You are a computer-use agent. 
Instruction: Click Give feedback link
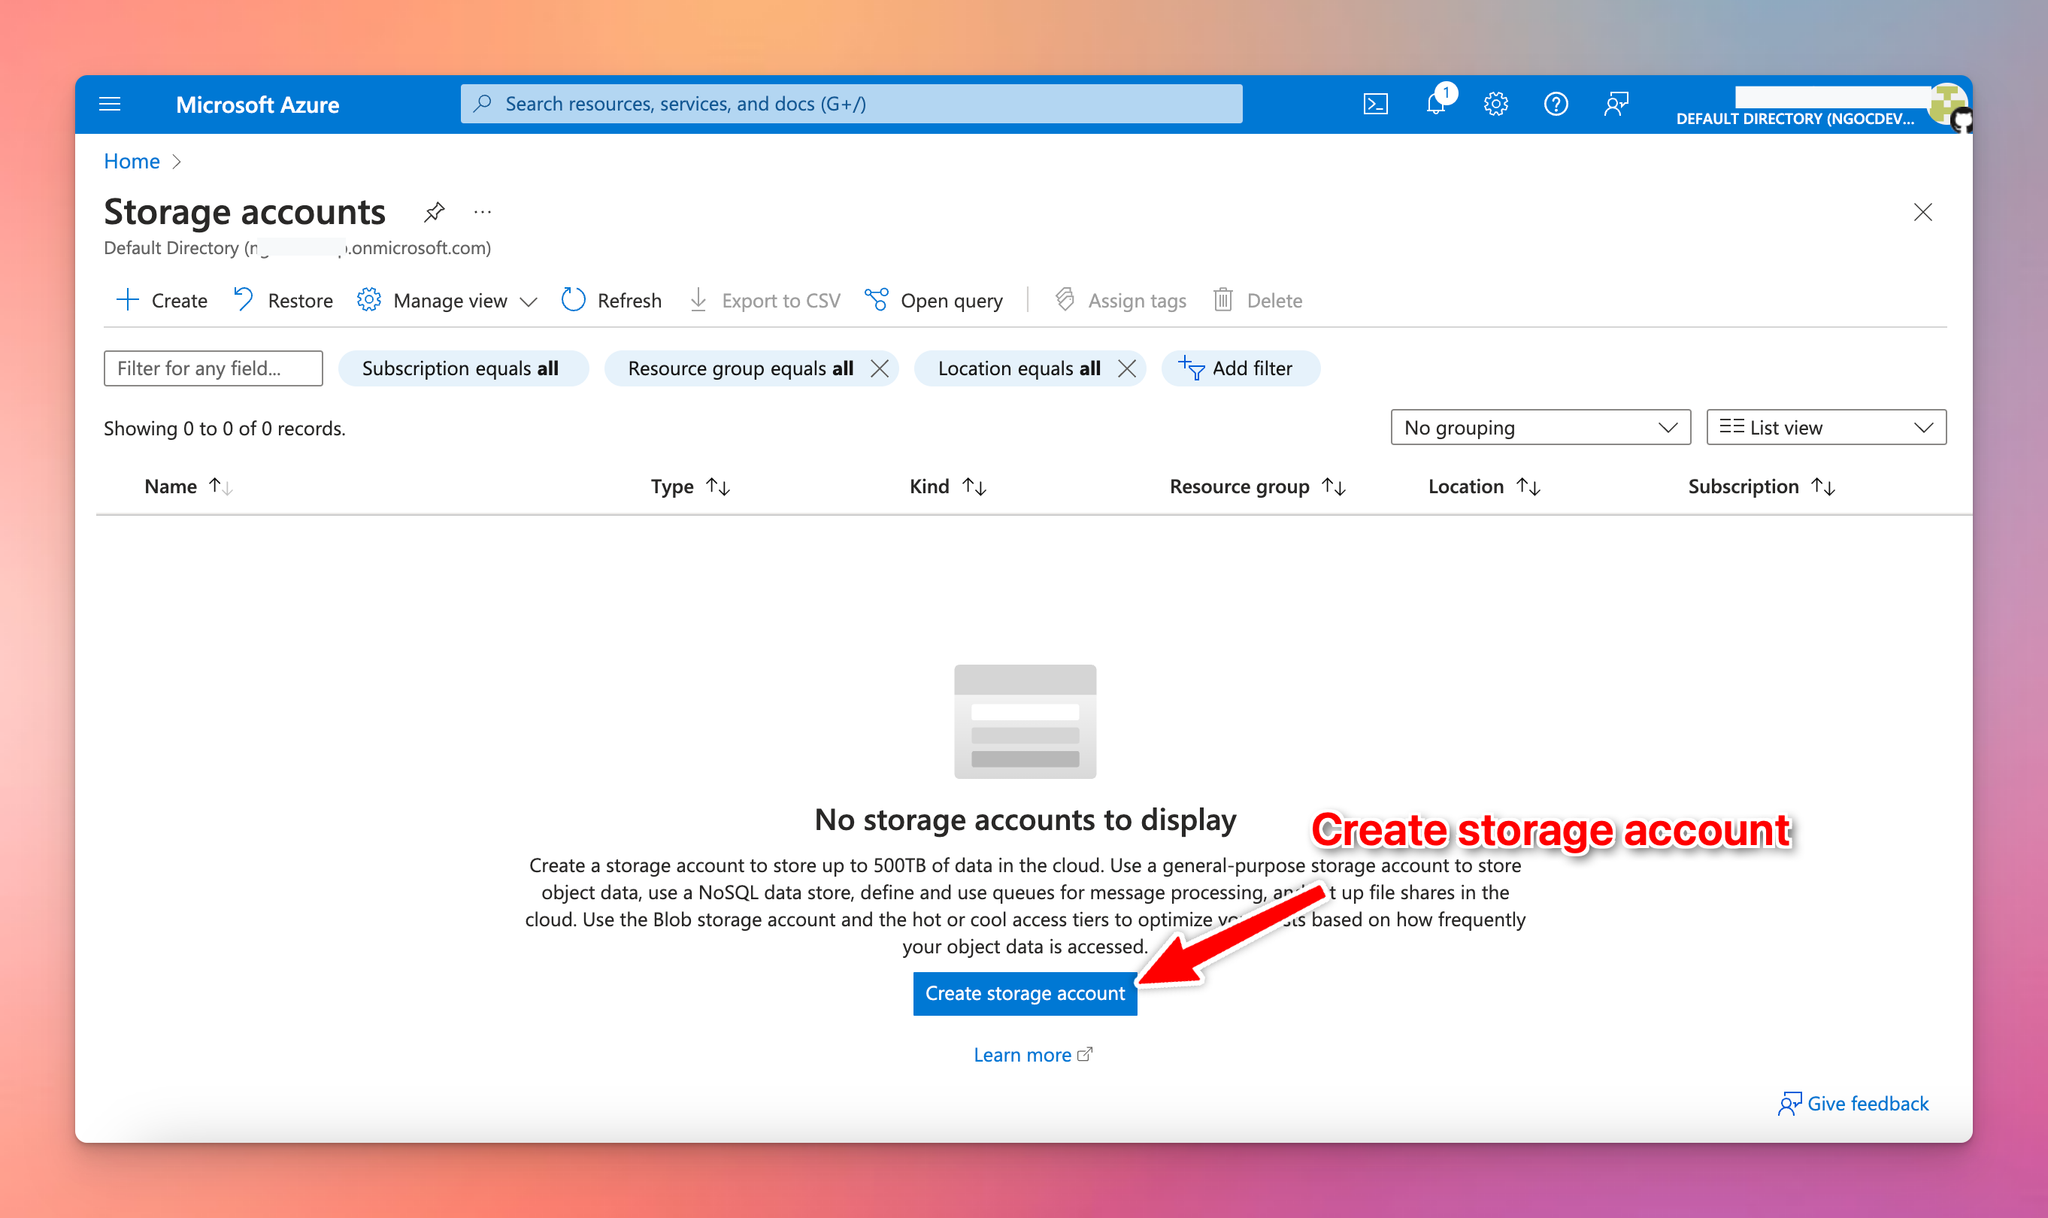[1853, 1103]
